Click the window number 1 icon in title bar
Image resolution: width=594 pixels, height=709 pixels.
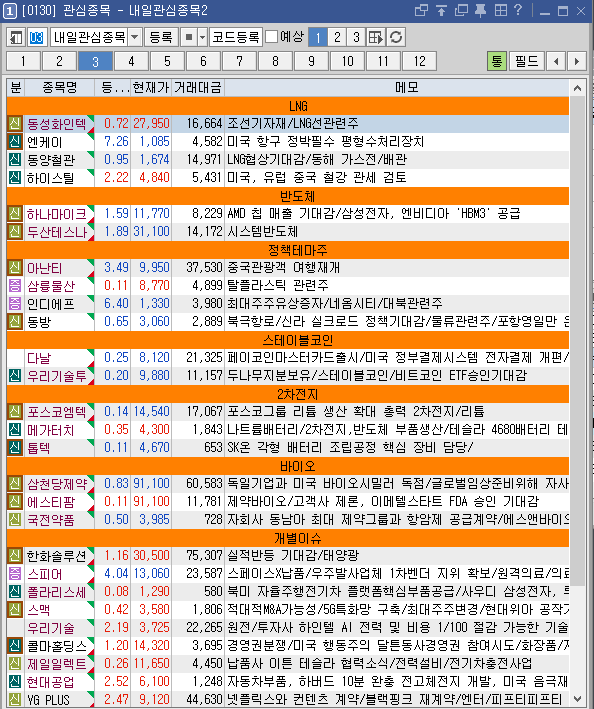[10, 11]
